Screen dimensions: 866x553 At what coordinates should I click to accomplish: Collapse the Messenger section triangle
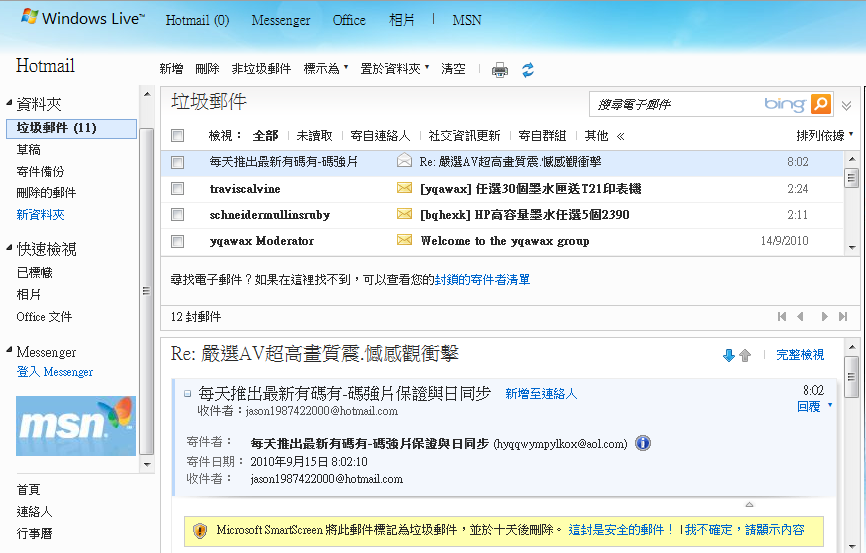pos(9,349)
